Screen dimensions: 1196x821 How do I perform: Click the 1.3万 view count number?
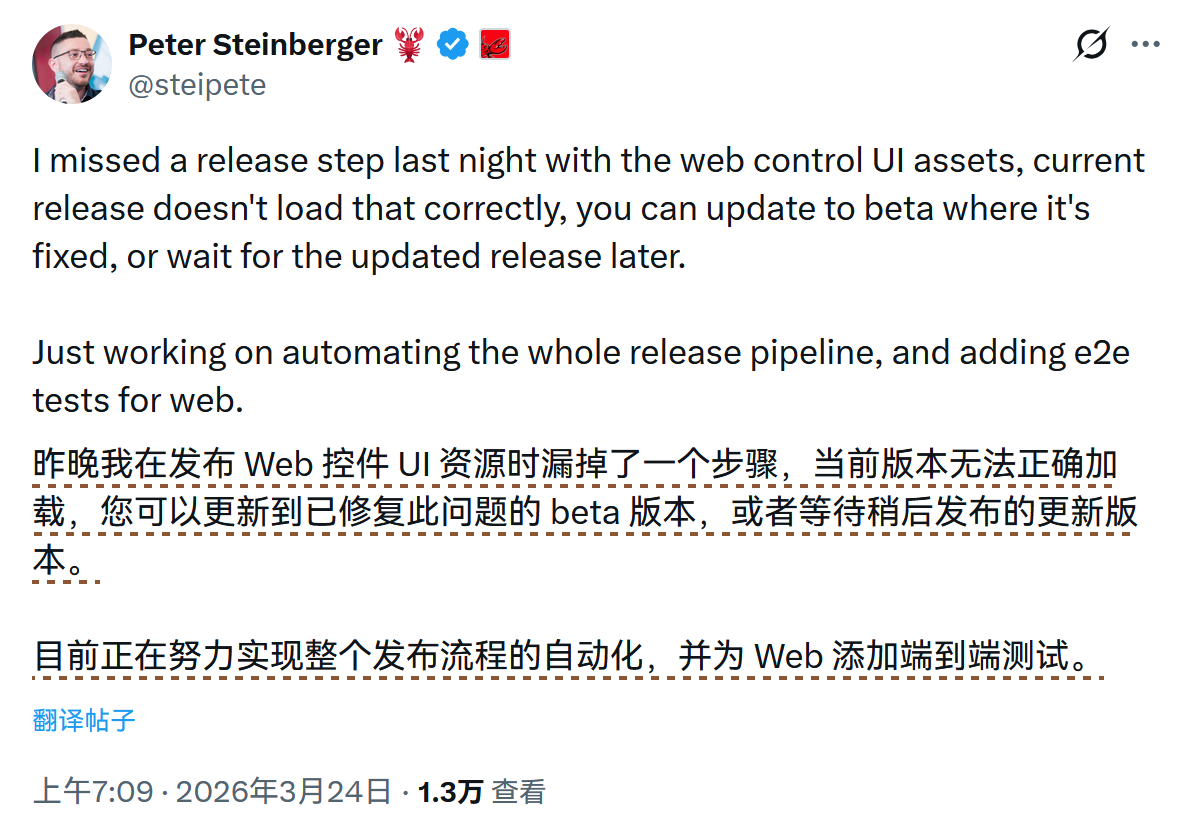[x=450, y=792]
